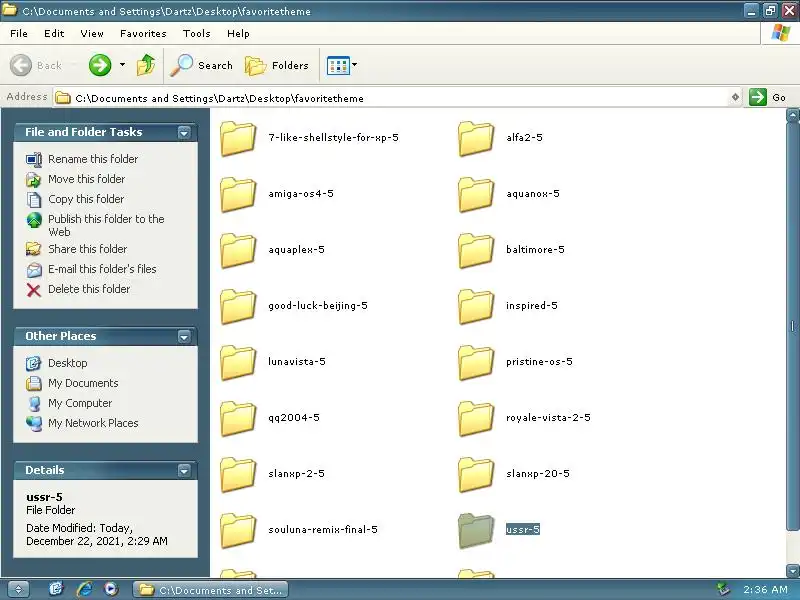Select the royale-vista-2-5 folder icon
800x600 pixels.
476,419
